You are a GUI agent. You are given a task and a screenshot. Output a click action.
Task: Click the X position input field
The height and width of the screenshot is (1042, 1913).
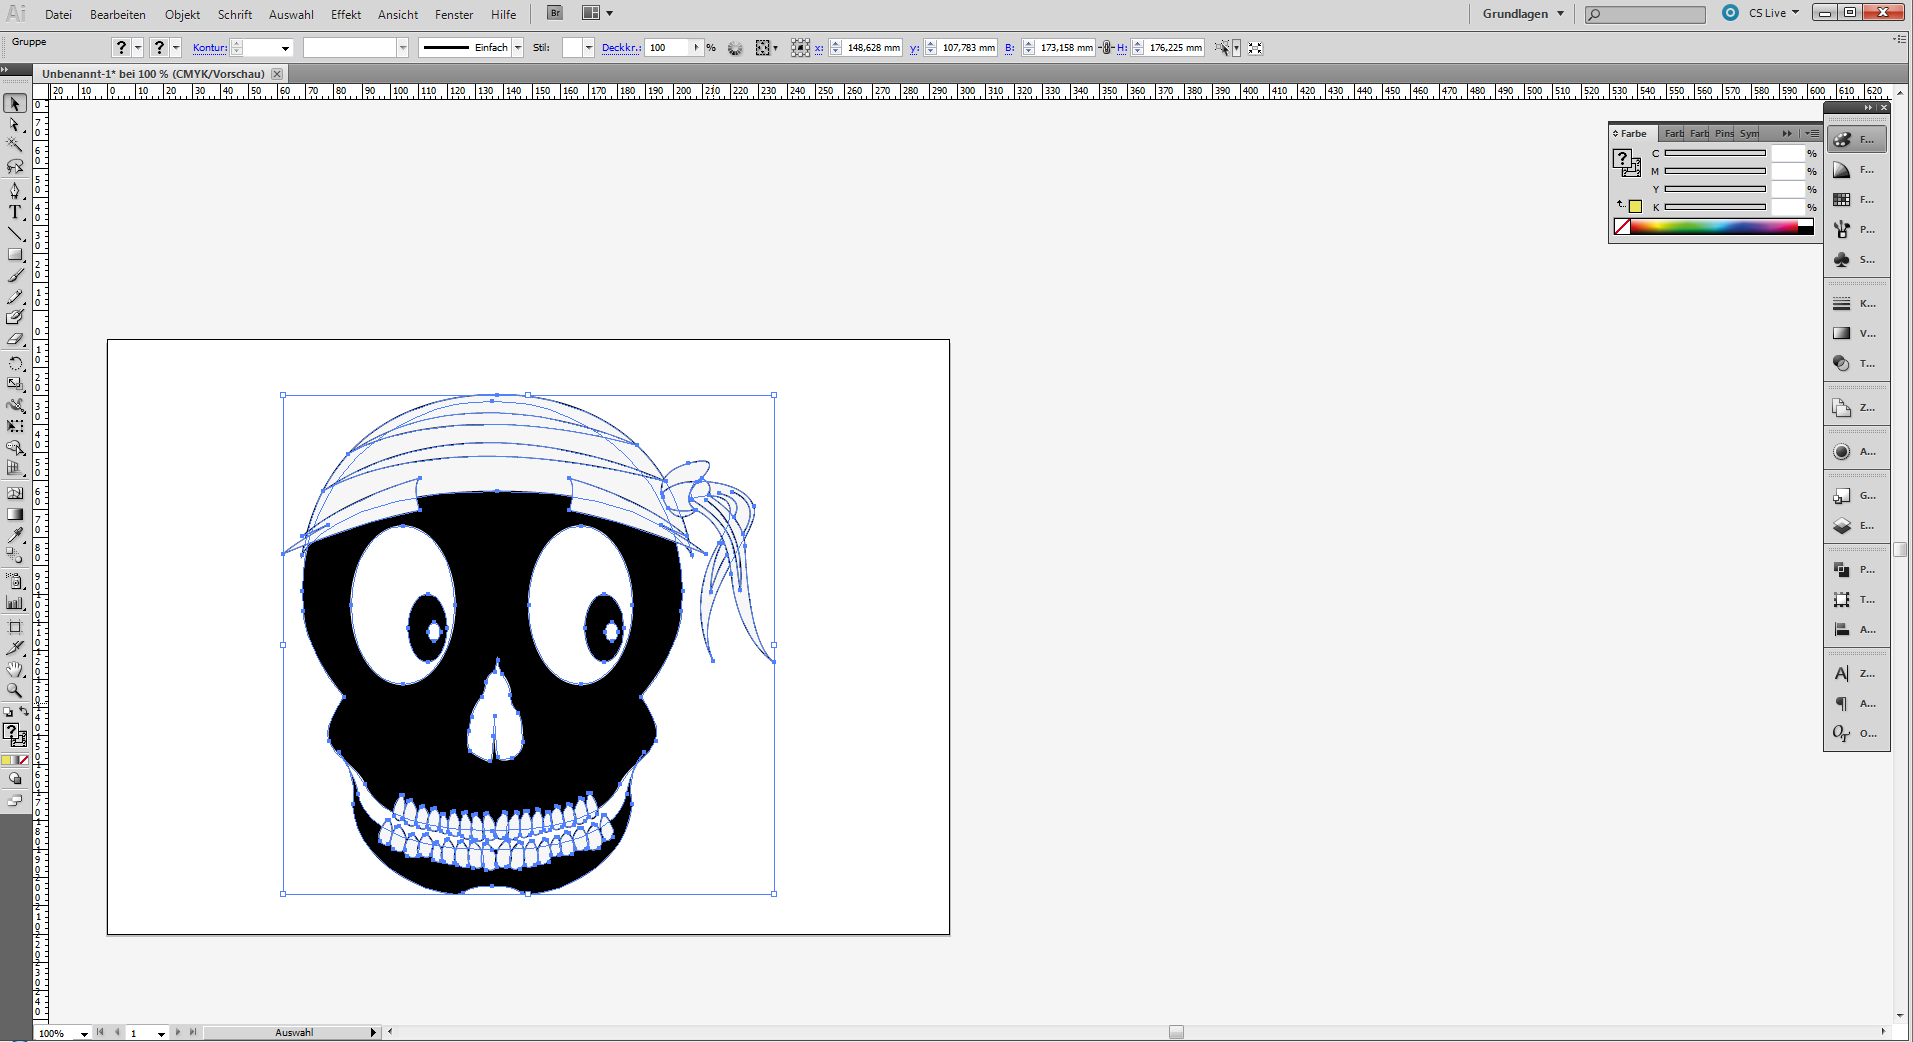pos(873,48)
